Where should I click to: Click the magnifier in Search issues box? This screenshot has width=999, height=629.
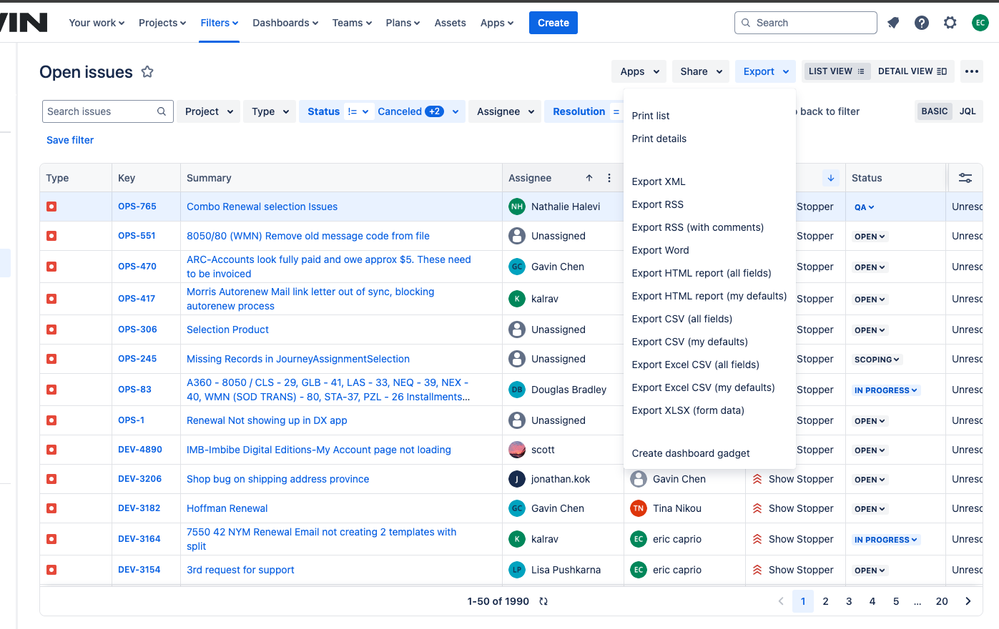162,112
